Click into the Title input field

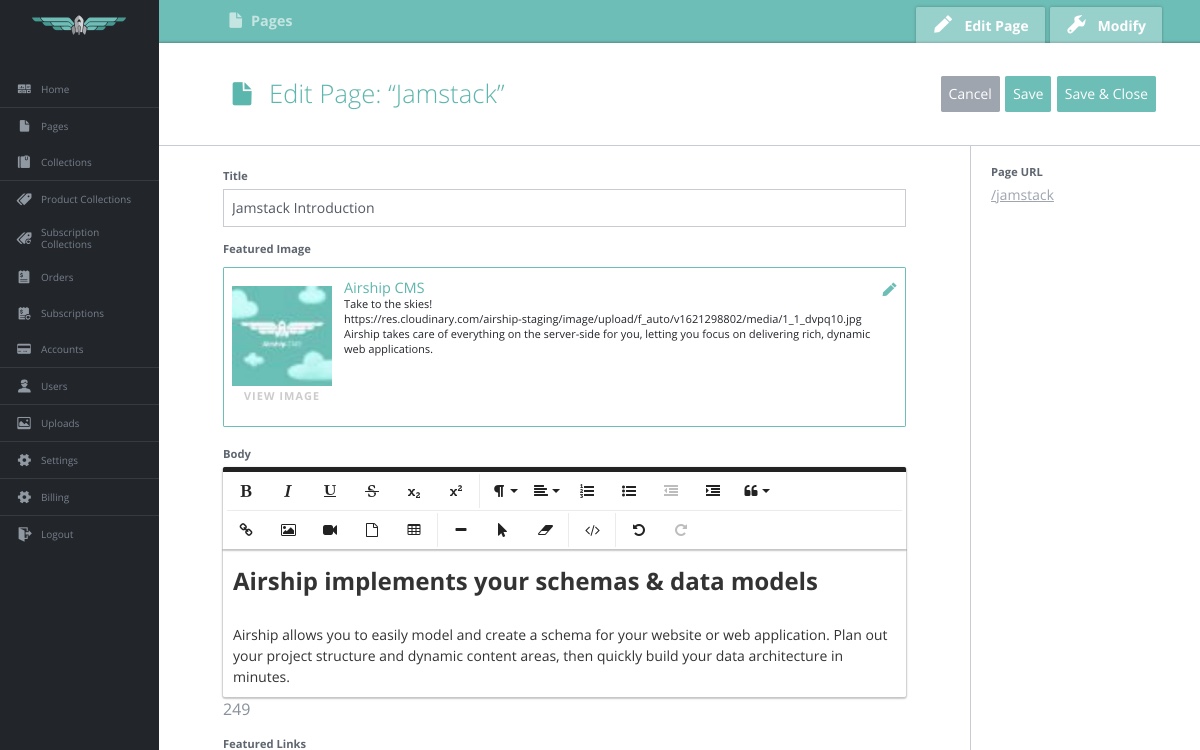[564, 208]
